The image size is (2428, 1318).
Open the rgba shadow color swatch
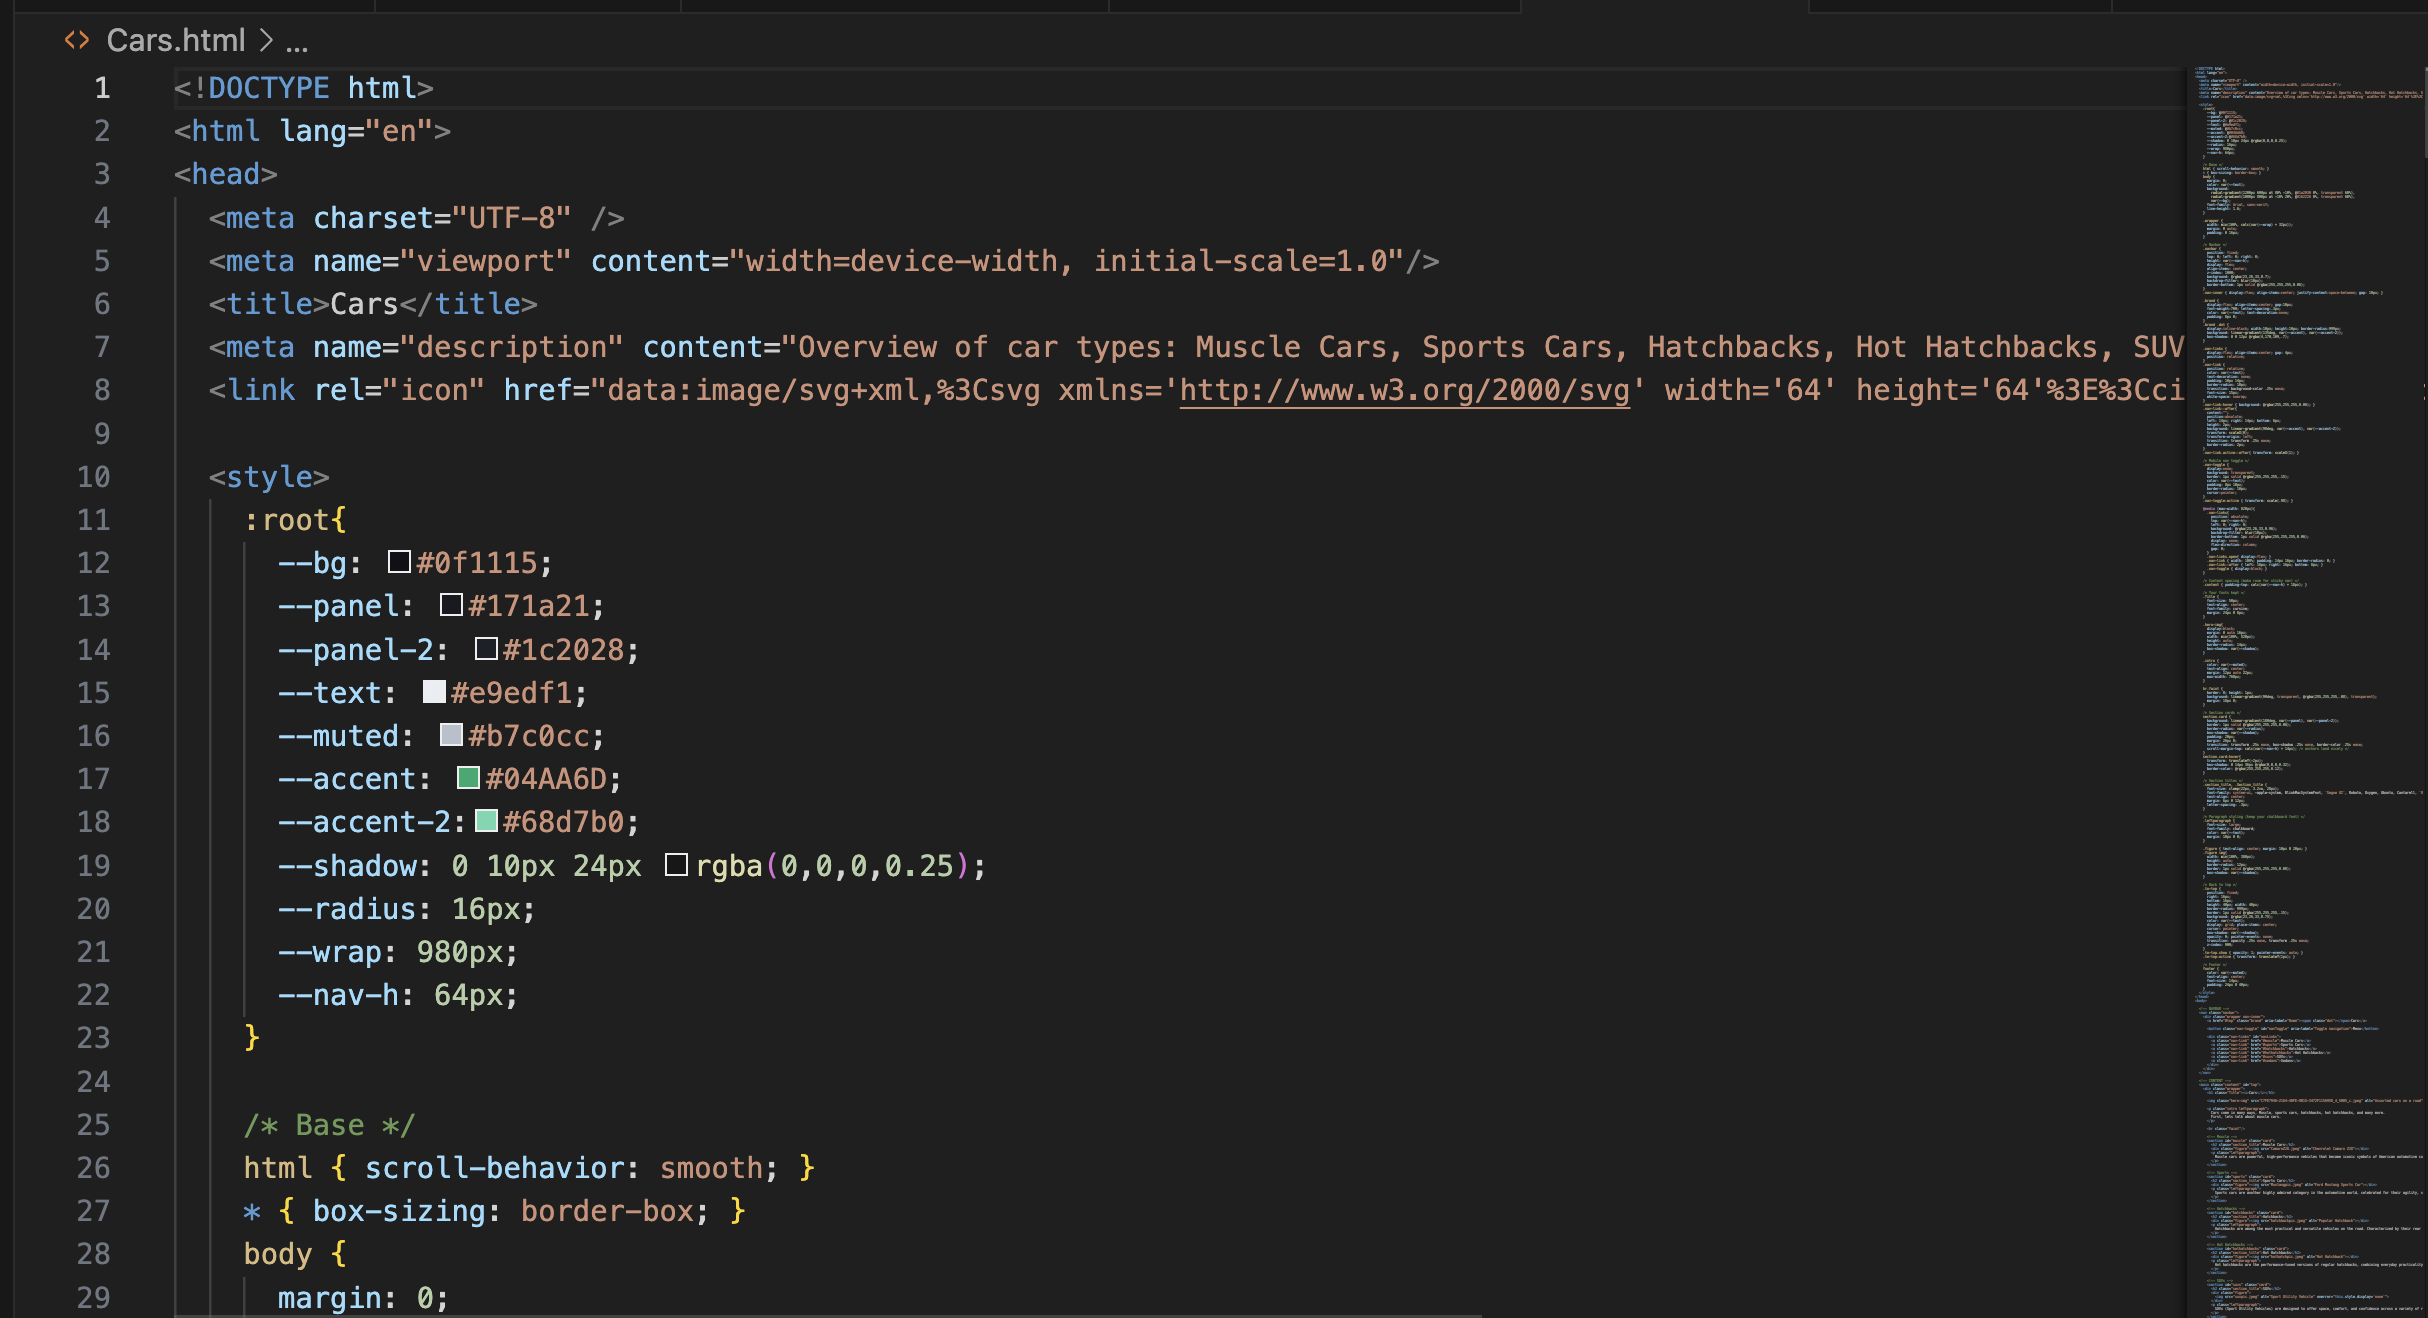pyautogui.click(x=676, y=865)
